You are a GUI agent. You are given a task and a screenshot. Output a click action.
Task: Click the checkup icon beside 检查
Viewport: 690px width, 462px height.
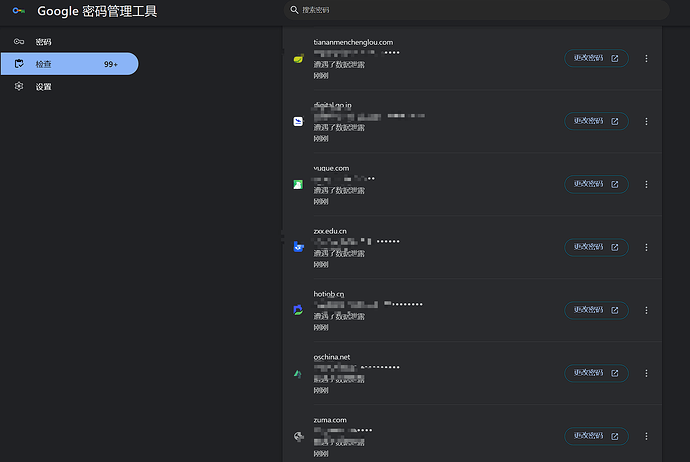(19, 64)
